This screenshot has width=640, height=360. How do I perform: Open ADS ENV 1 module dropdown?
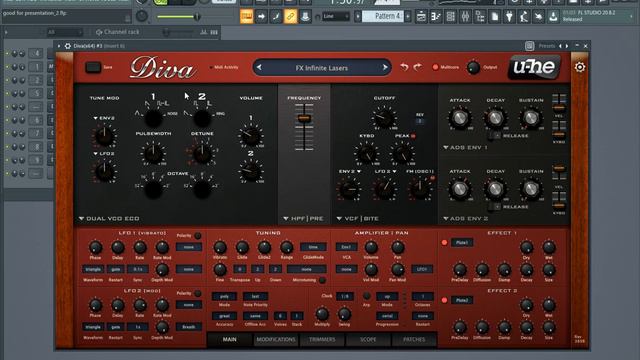click(465, 147)
